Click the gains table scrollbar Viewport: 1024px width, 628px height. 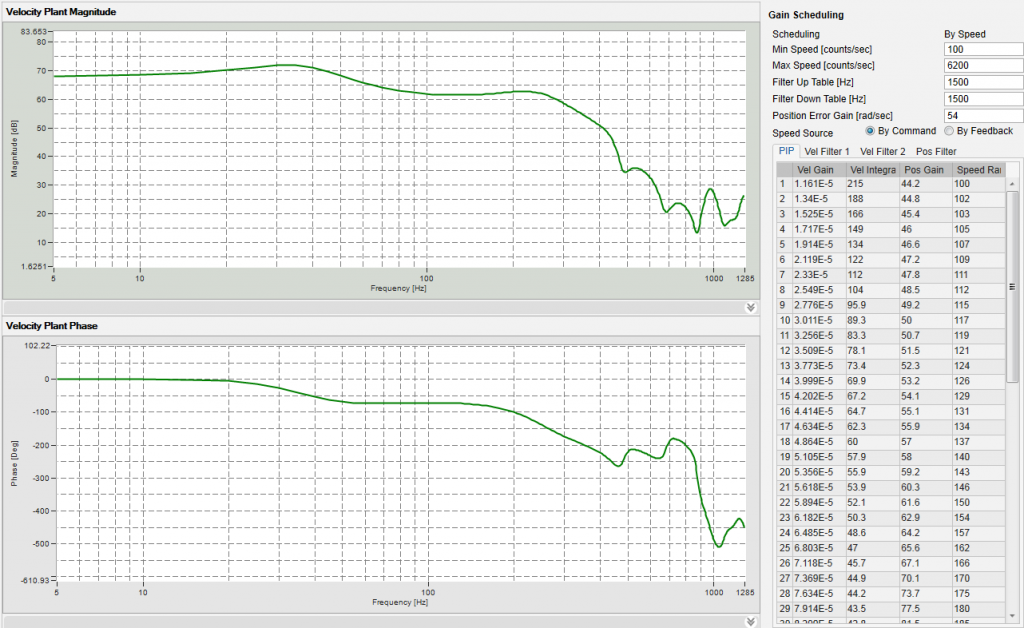1008,300
